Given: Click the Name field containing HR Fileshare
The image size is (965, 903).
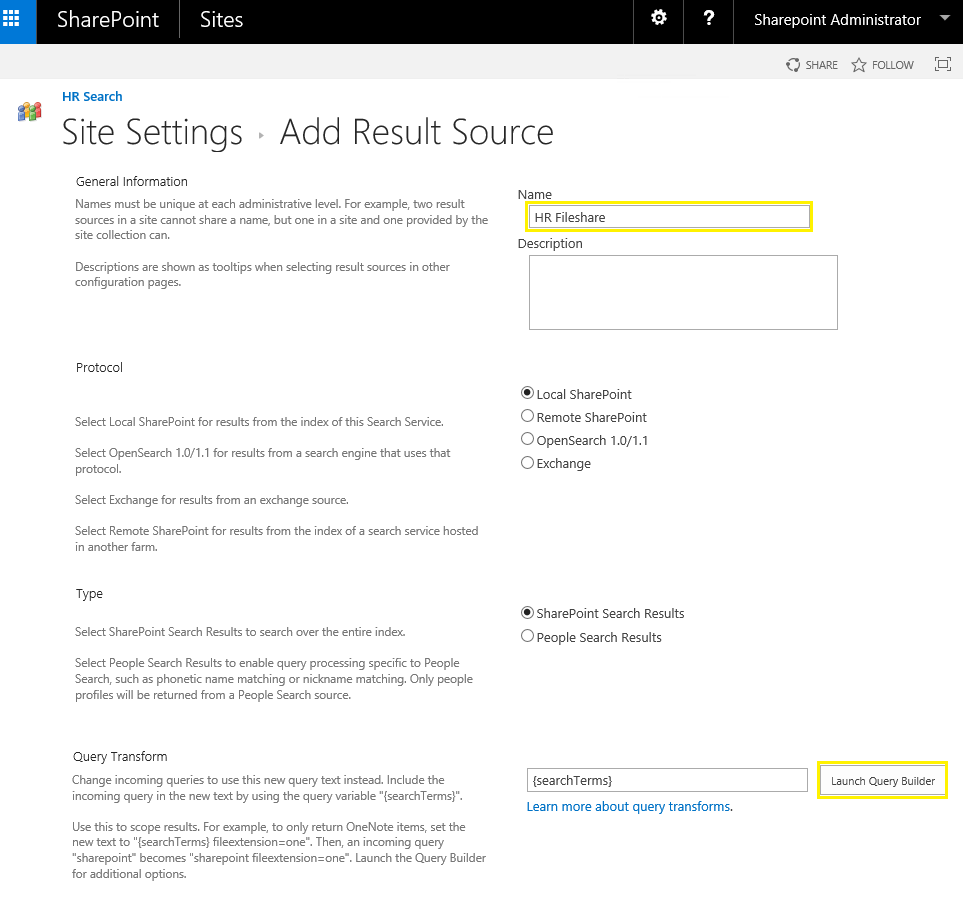Looking at the screenshot, I should [x=668, y=216].
